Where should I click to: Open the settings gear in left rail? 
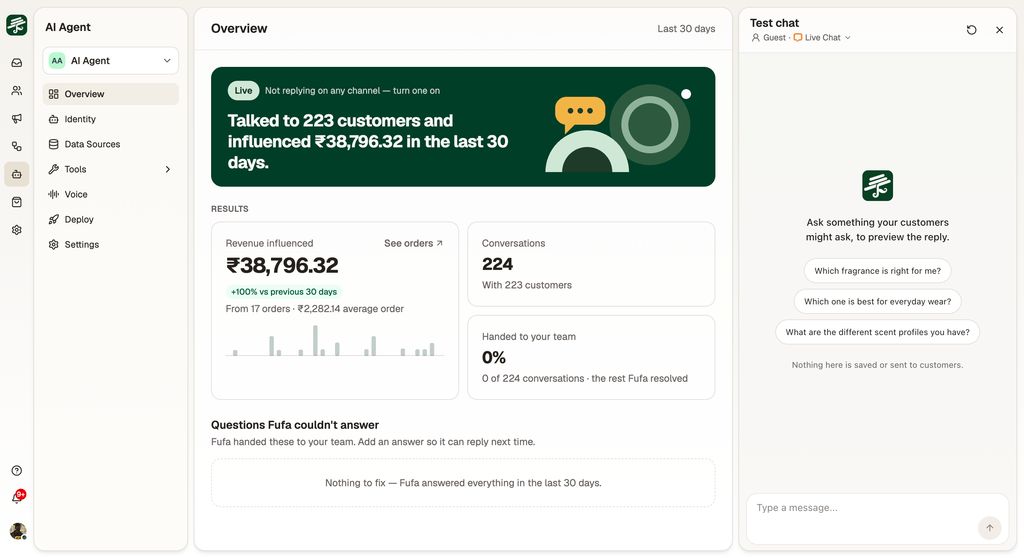point(17,230)
